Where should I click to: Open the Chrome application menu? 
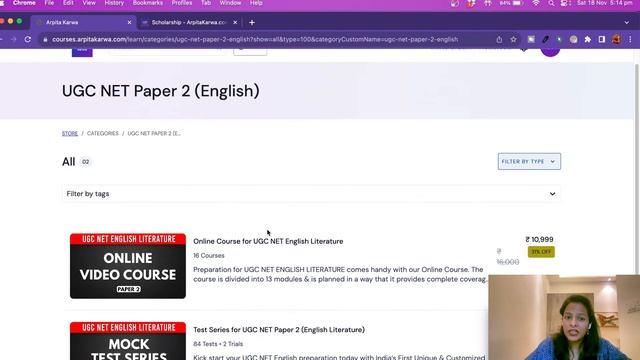tap(24, 3)
